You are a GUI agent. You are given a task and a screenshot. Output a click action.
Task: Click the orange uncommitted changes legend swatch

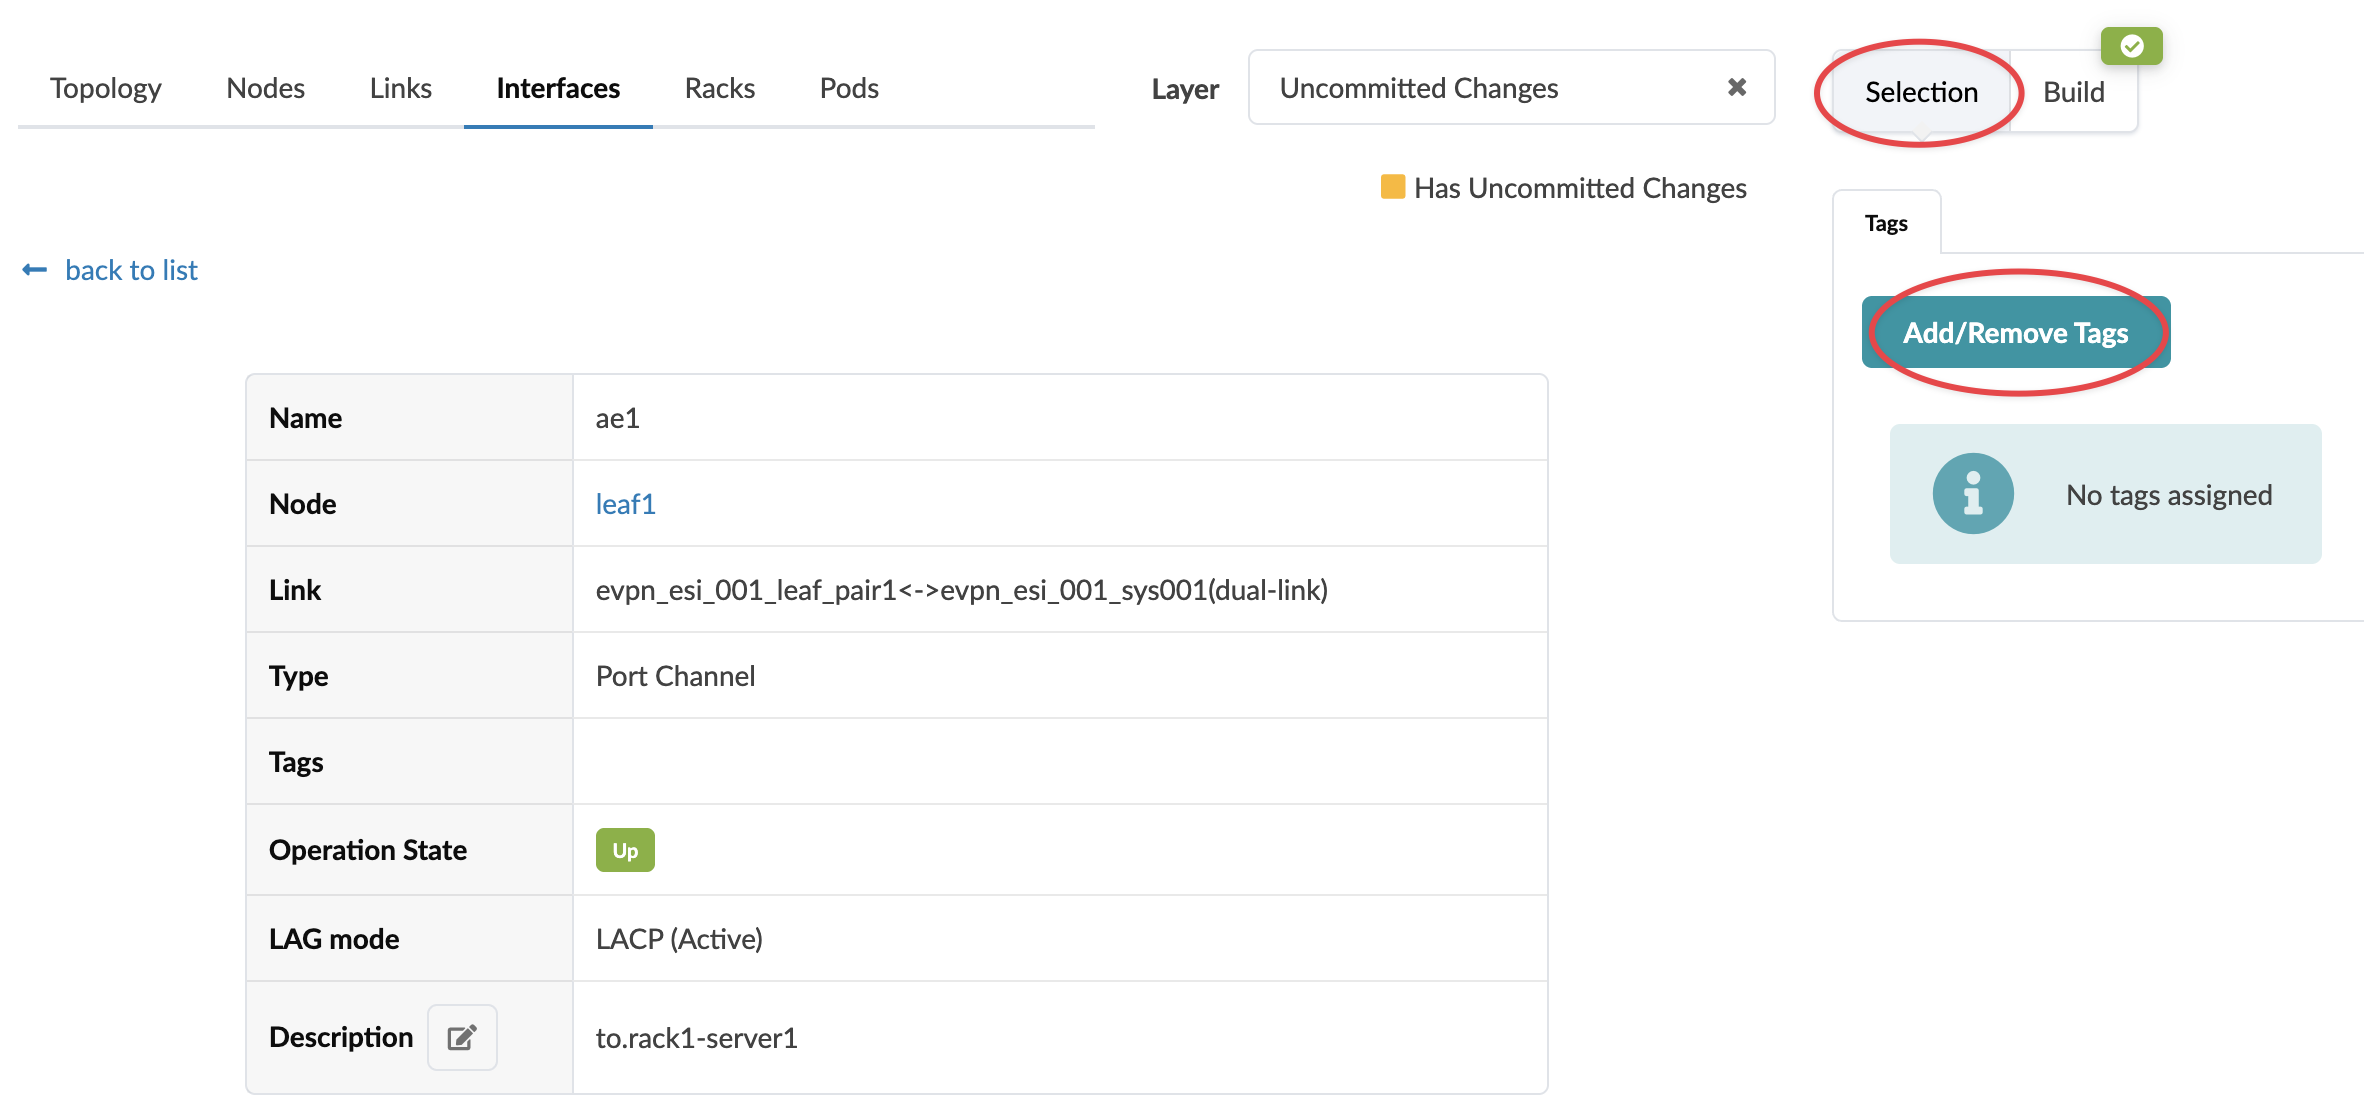(1392, 187)
